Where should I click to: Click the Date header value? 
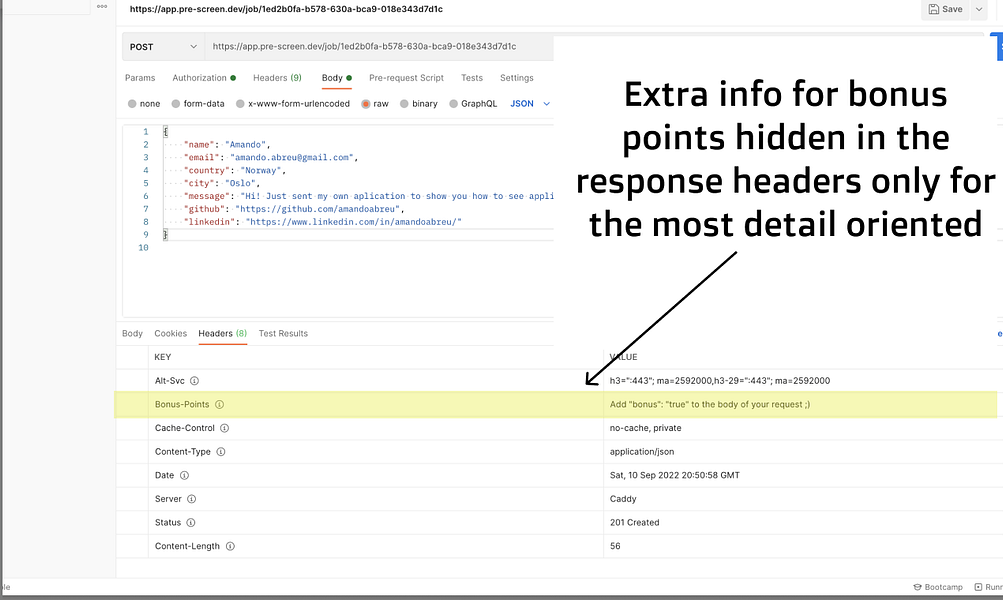click(x=675, y=475)
